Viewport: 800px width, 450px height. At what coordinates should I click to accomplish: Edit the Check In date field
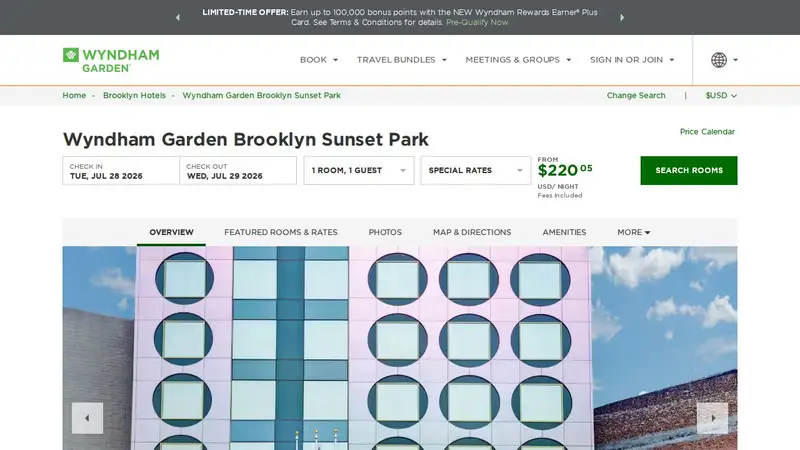[121, 170]
